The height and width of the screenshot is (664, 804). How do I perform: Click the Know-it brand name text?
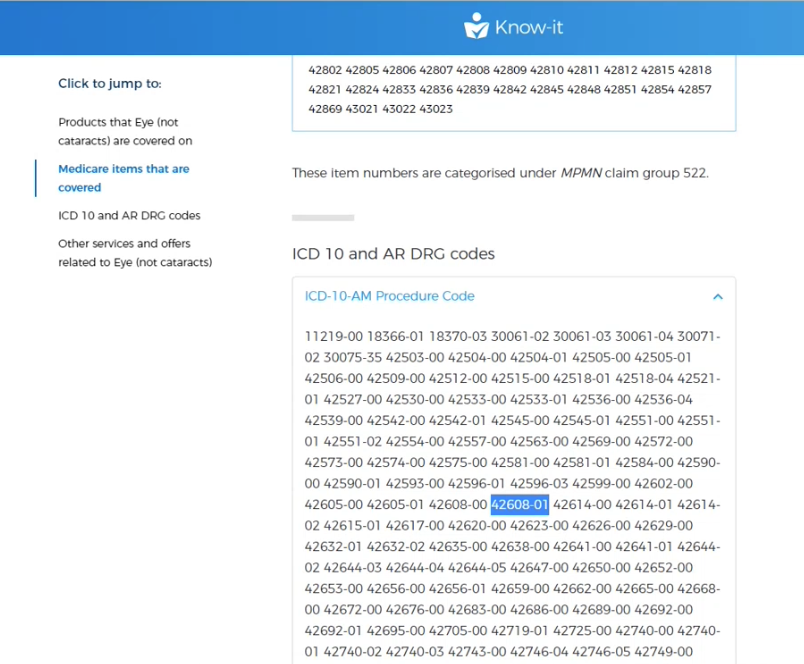(x=529, y=27)
